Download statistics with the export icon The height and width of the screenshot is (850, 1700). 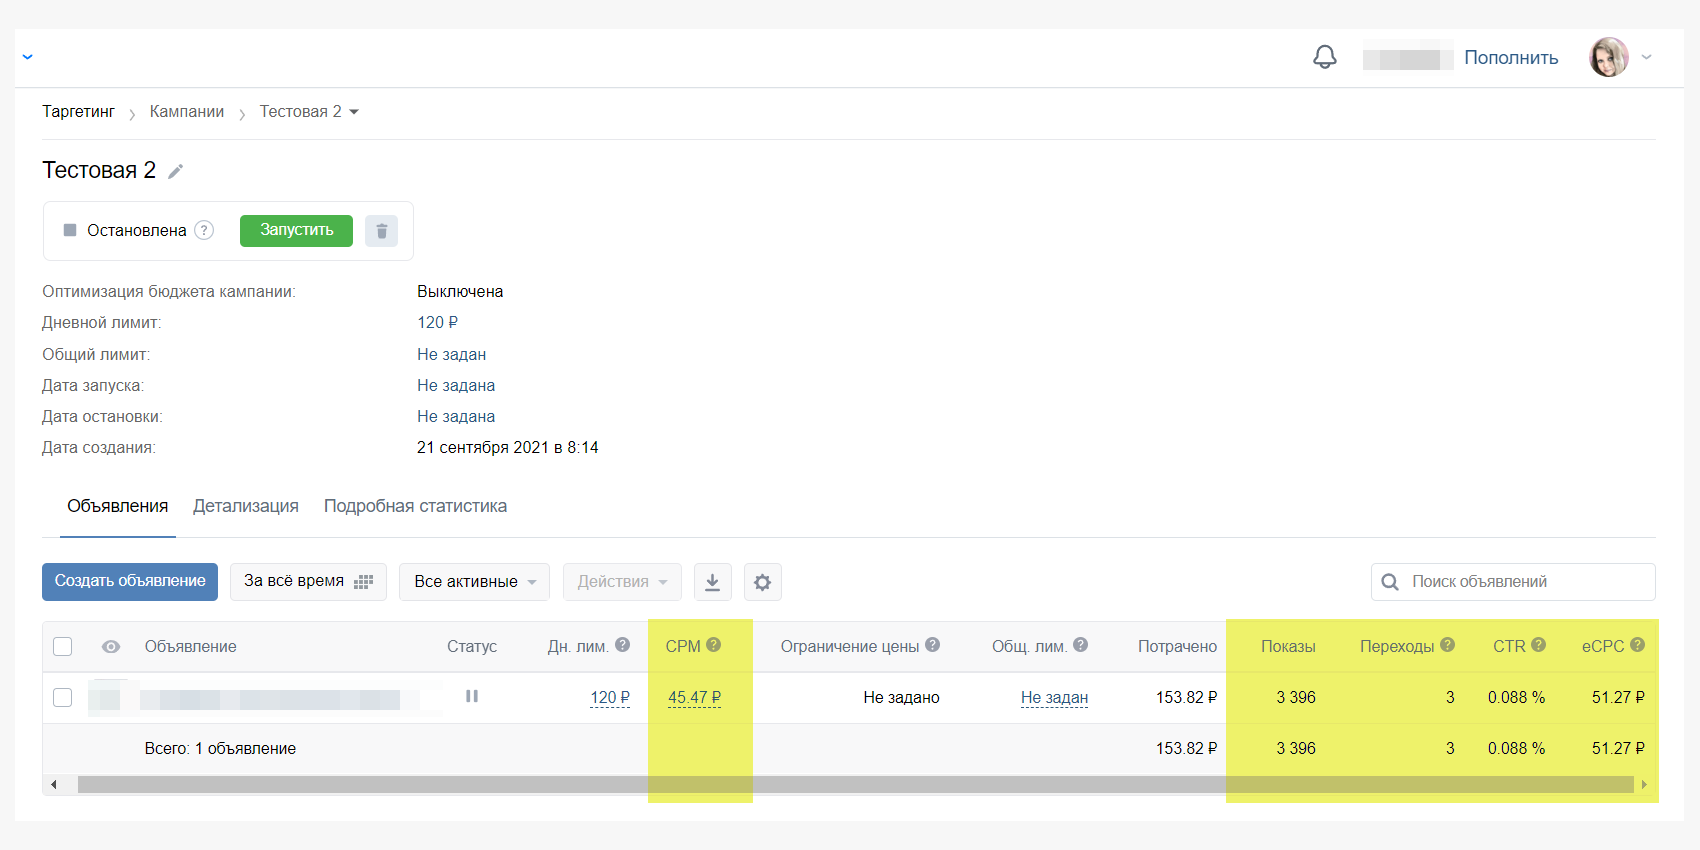coord(712,582)
